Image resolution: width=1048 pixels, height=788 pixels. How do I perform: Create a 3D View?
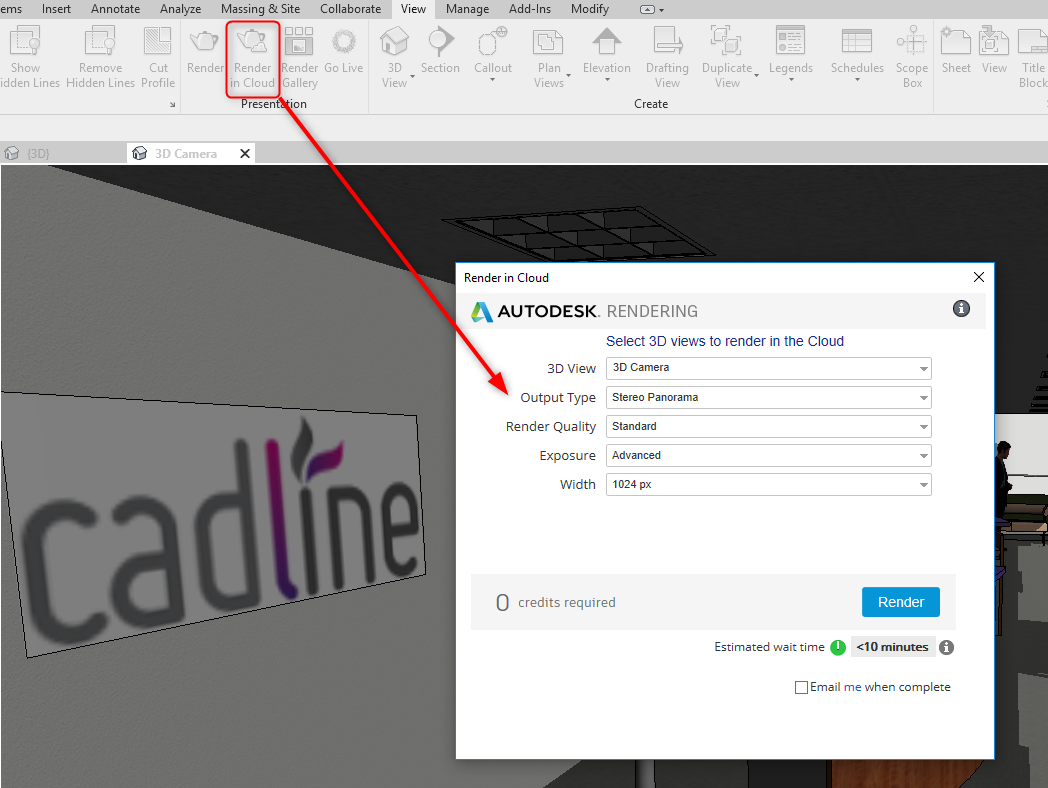pos(394,57)
